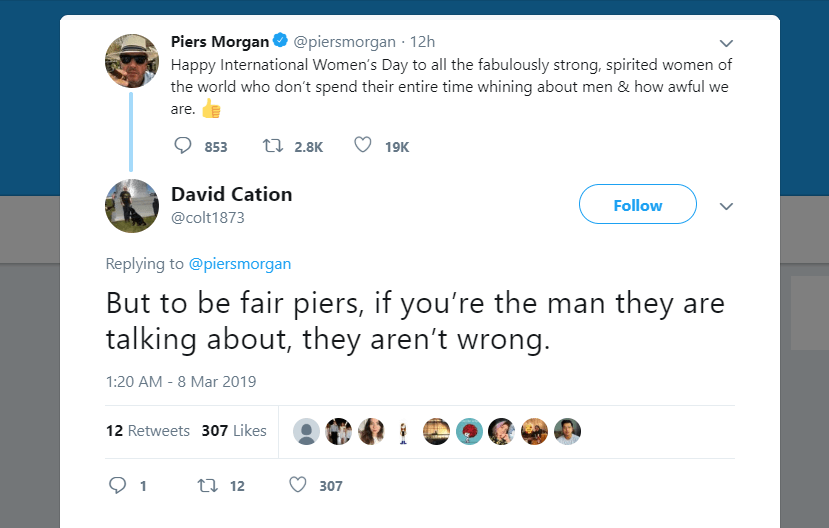The image size is (829, 528).
Task: Click Piers Morgan's verified badge
Action: [281, 42]
